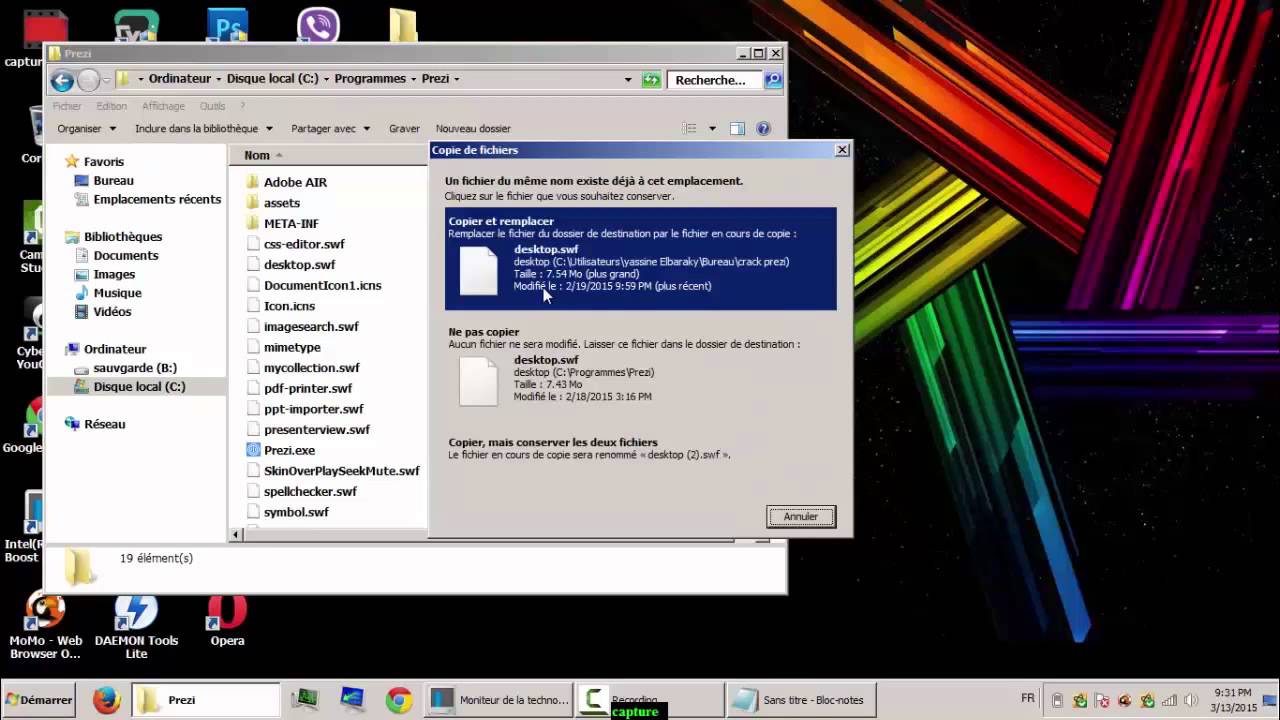Image resolution: width=1280 pixels, height=720 pixels.
Task: Open address bar history dropdown arrow
Action: (628, 80)
